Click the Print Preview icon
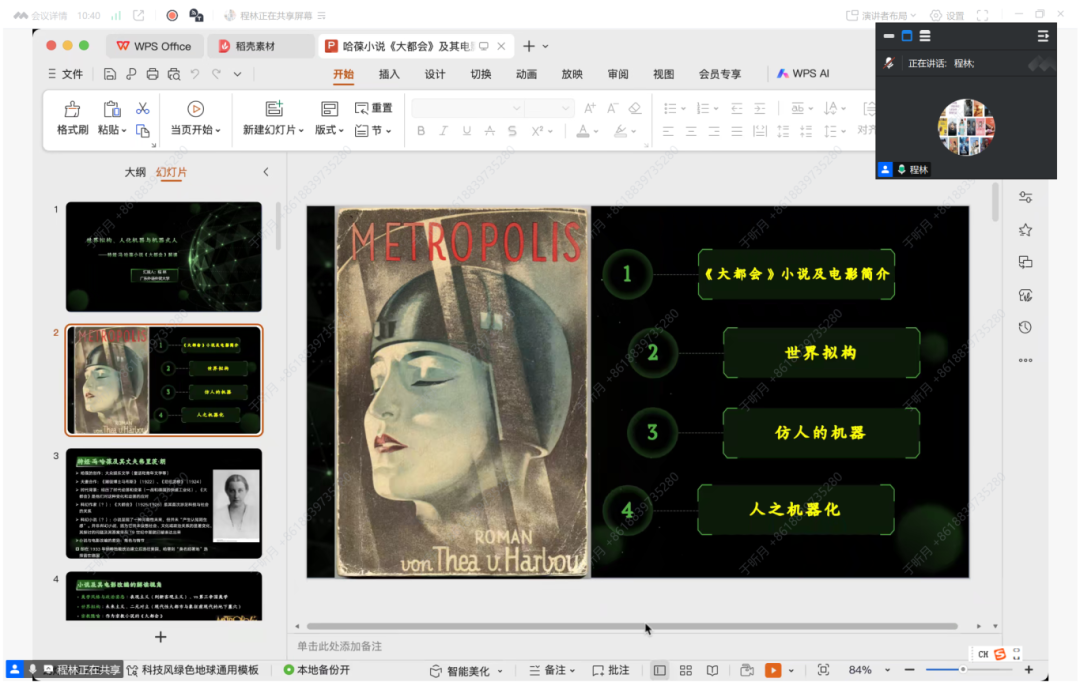Viewport: 1080px width, 682px height. coord(174,74)
